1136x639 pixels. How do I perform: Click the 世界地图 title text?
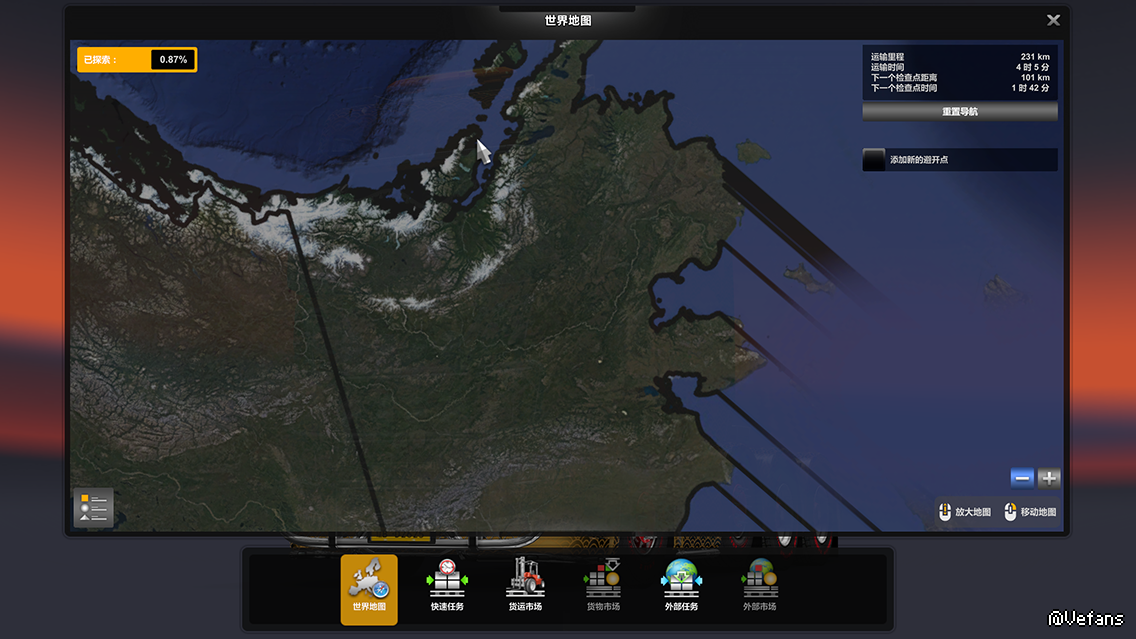pos(568,20)
